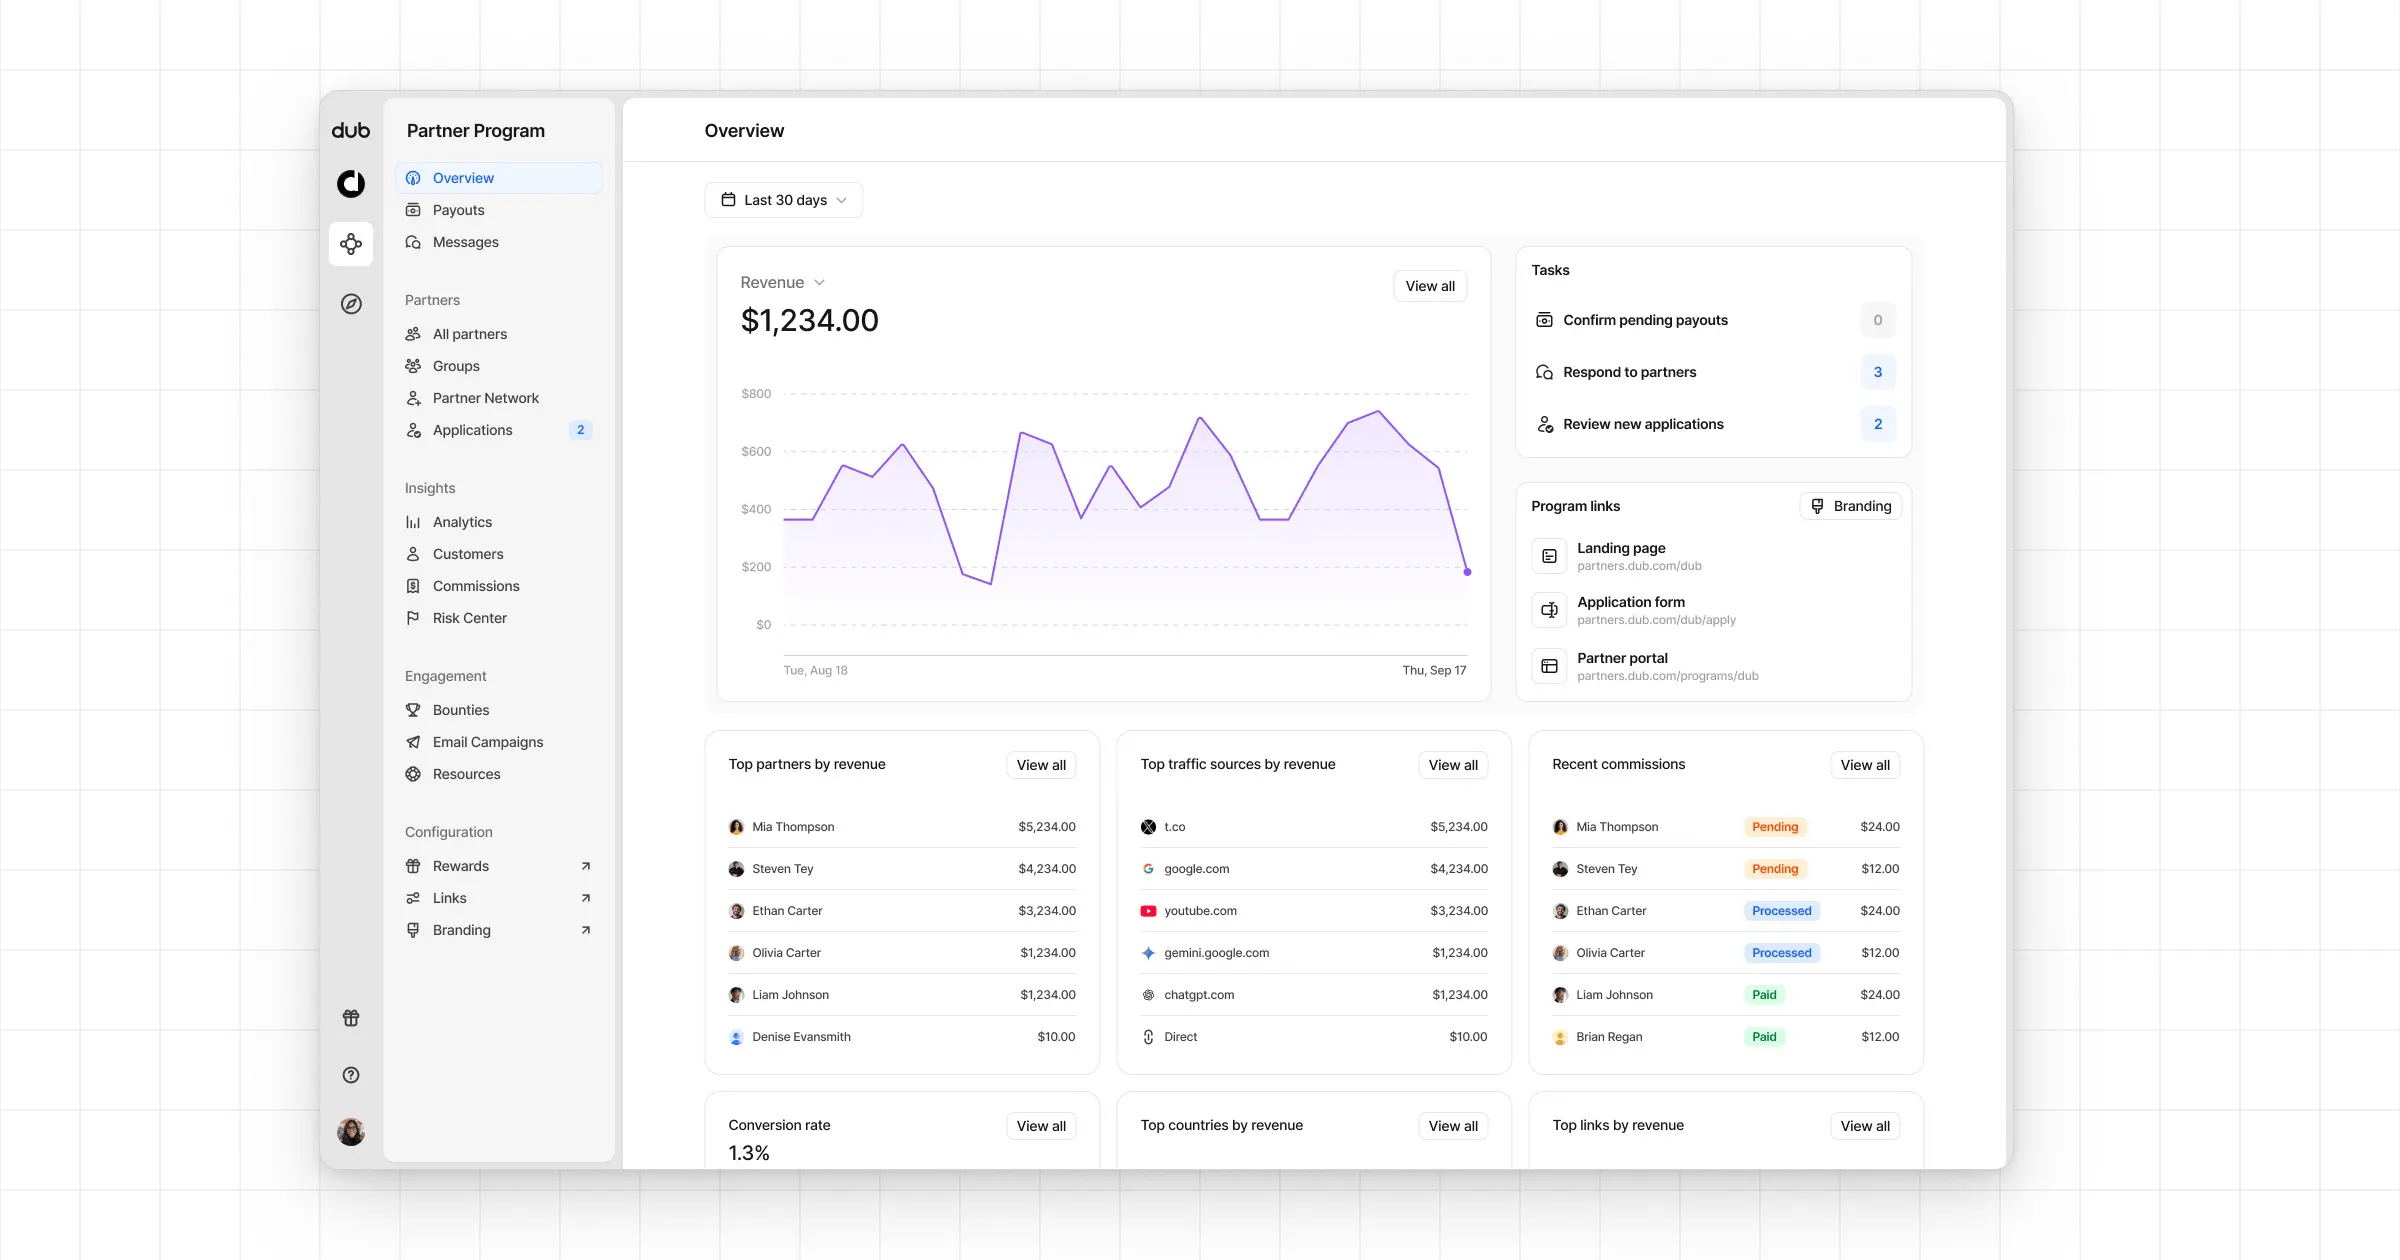Click the Branding button in Program links
The image size is (2400, 1260).
pyautogui.click(x=1851, y=506)
